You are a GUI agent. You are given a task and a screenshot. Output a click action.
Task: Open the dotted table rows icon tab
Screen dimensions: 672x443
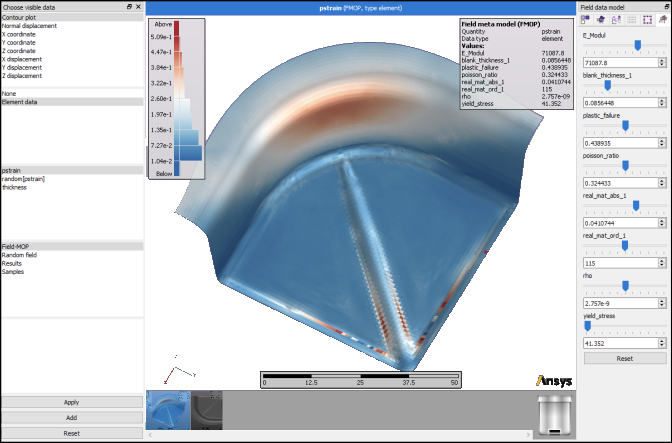click(x=632, y=20)
